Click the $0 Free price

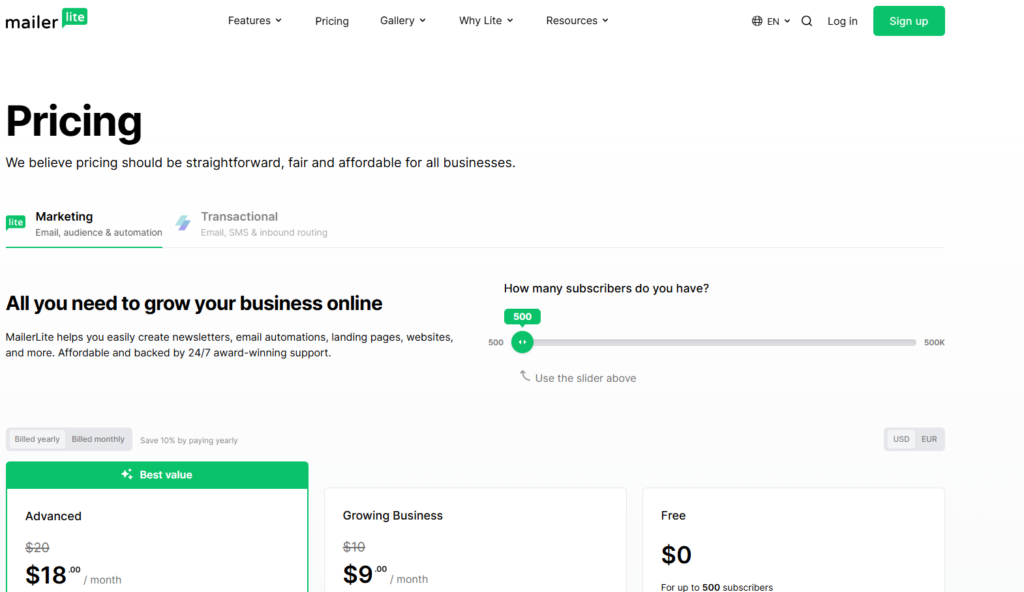(676, 555)
